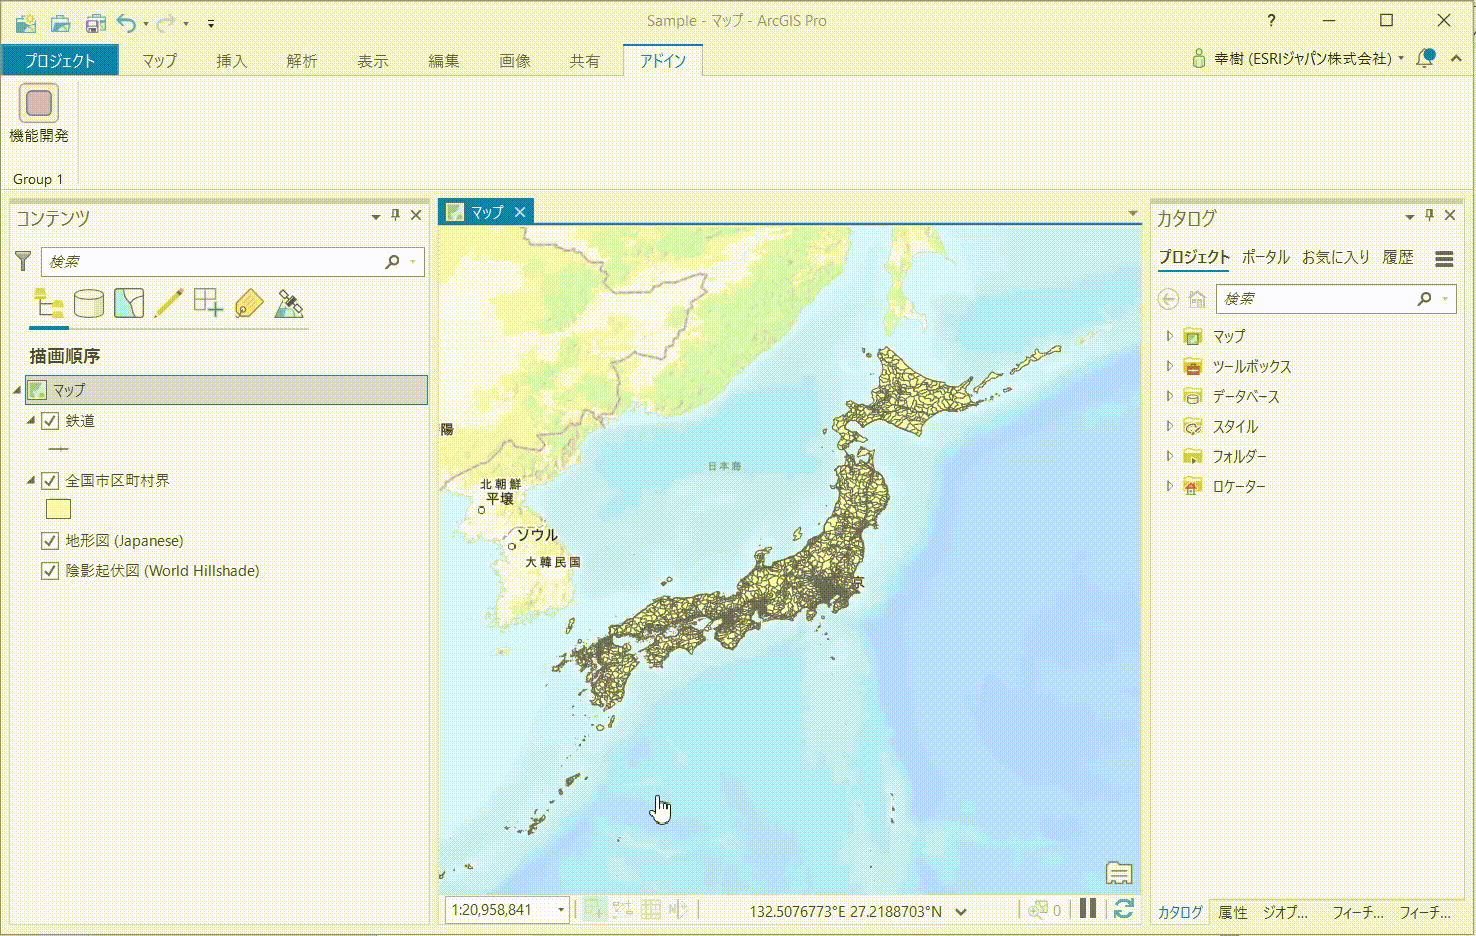This screenshot has width=1476, height=936.
Task: Open the map scale dropdown
Action: [x=561, y=910]
